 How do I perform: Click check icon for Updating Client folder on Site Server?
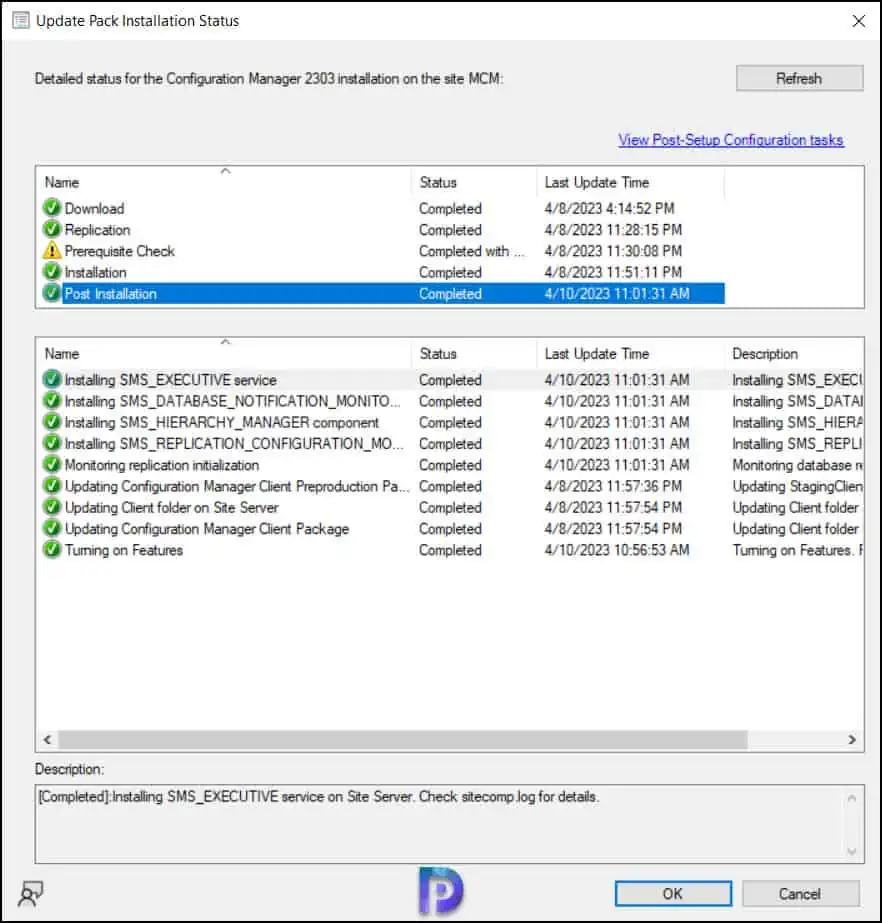(52, 507)
